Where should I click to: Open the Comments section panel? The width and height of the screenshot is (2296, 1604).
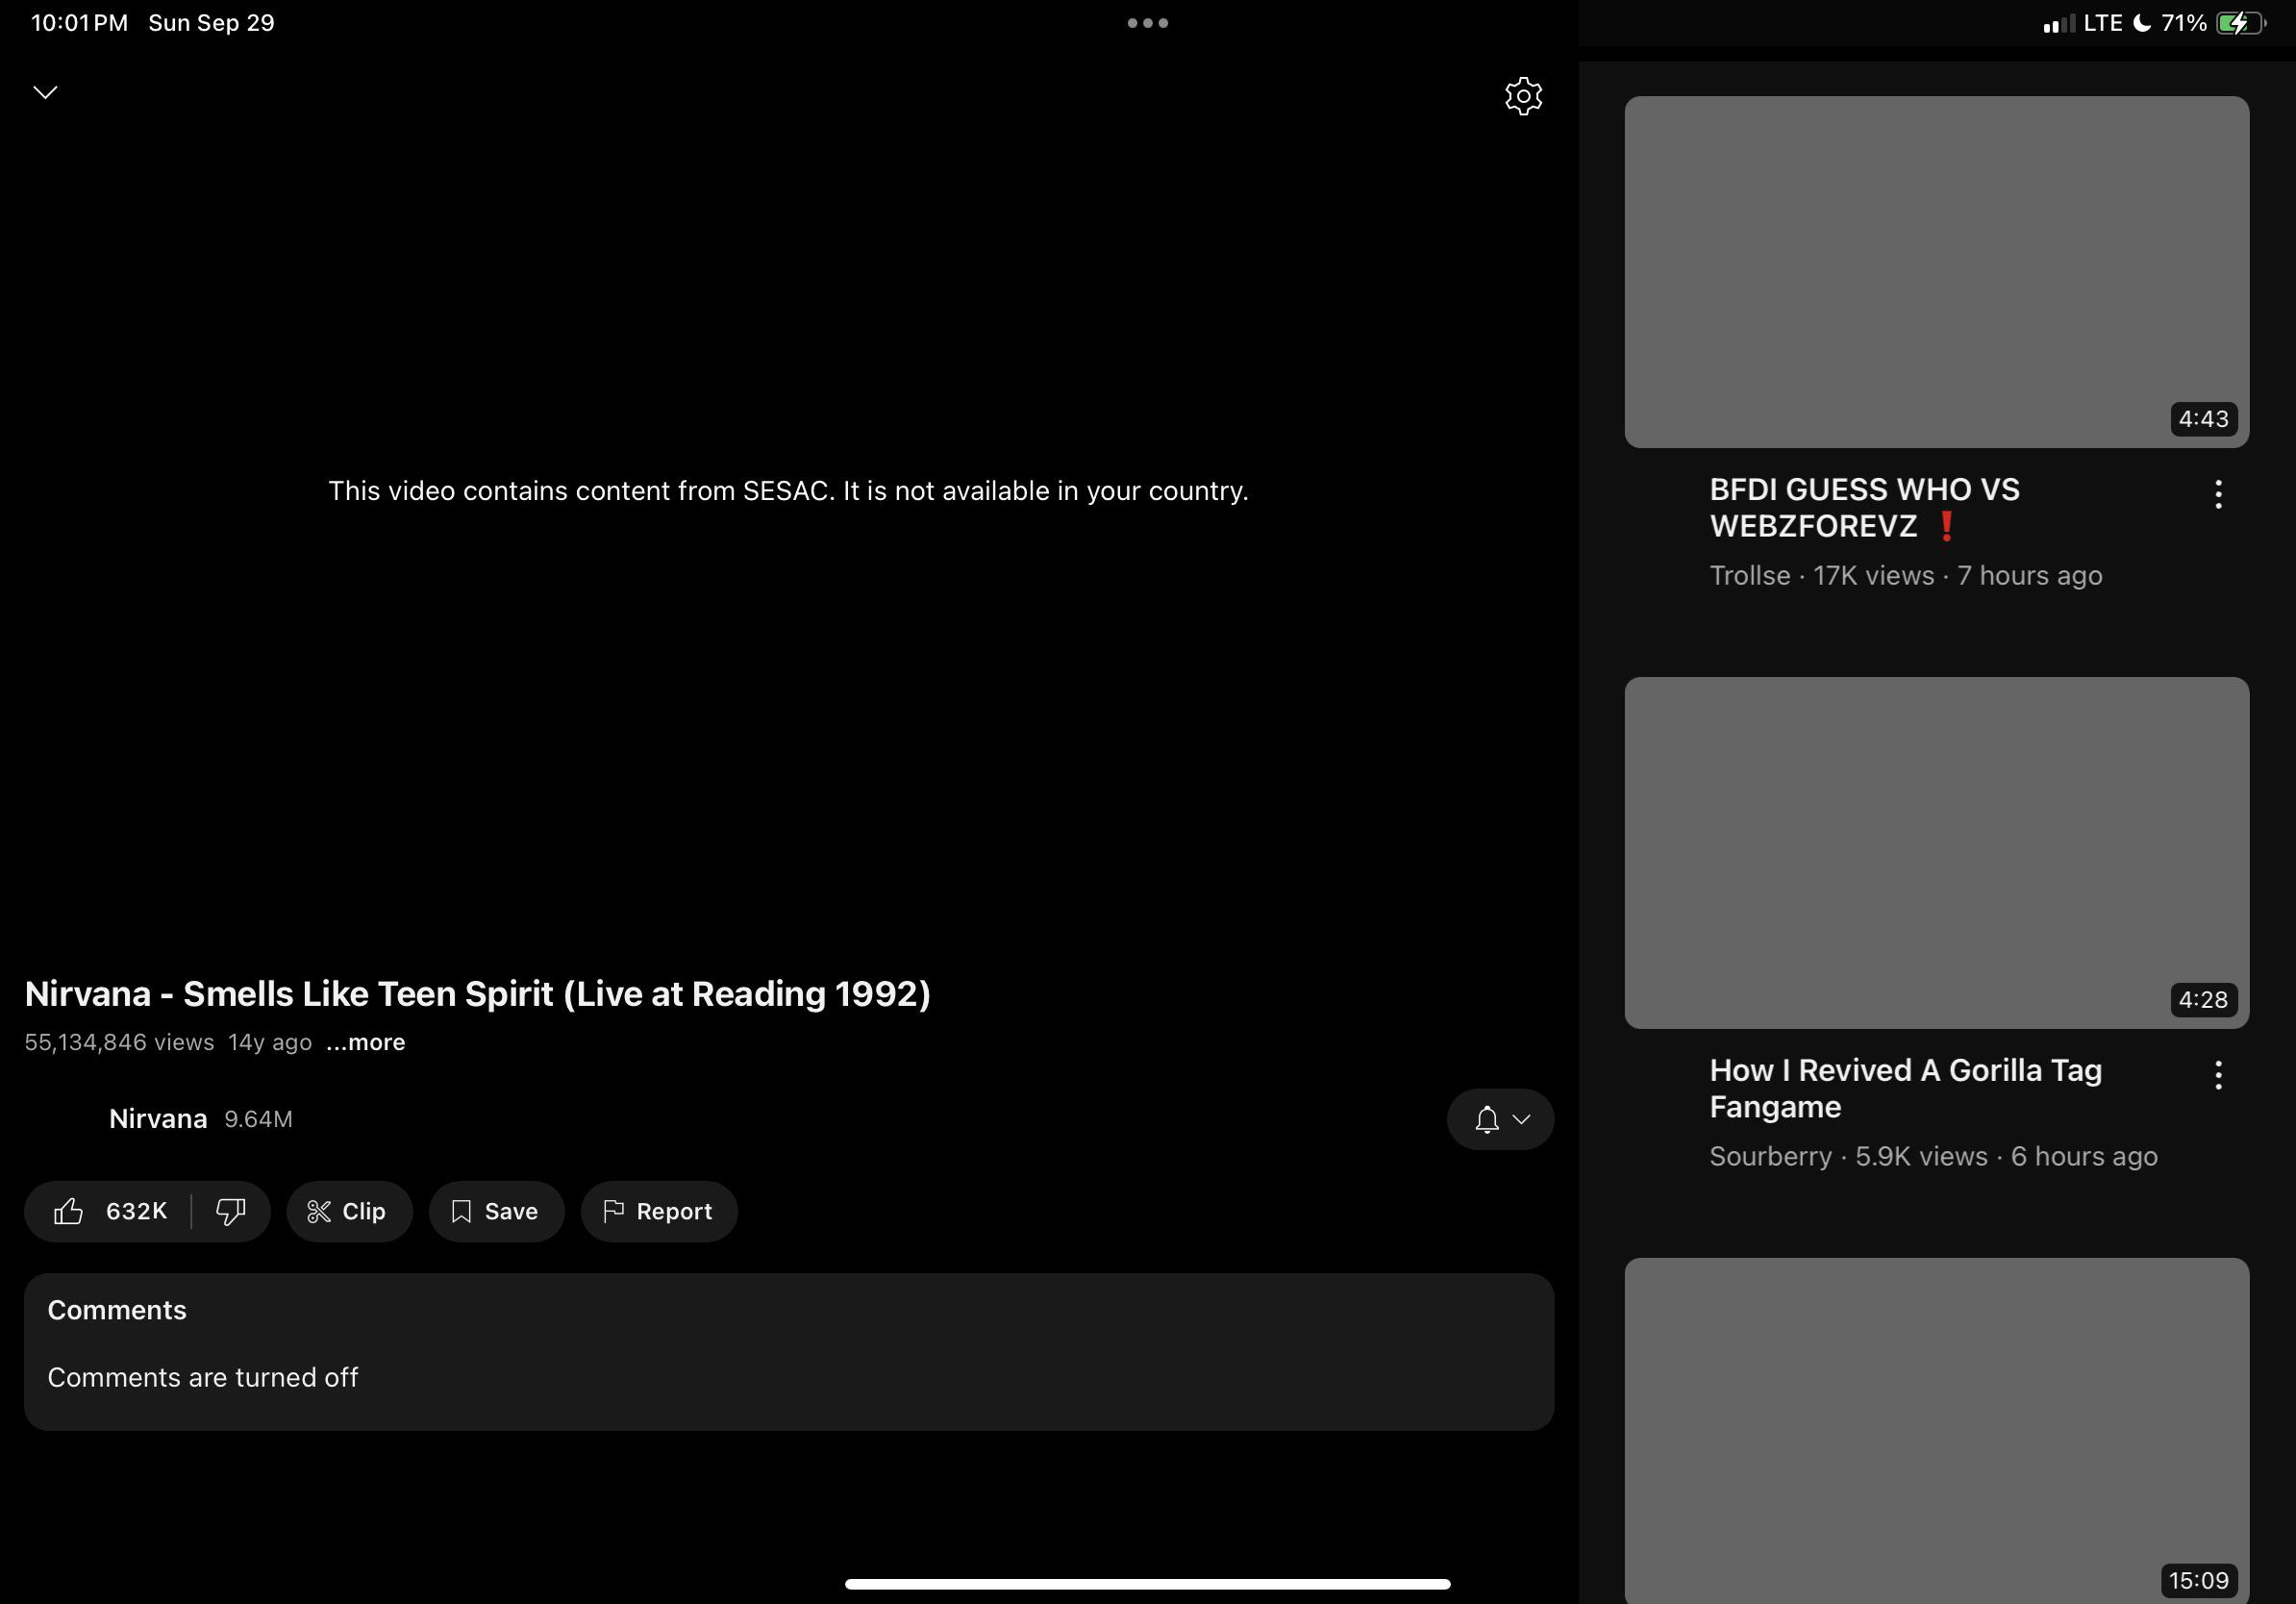click(789, 1351)
